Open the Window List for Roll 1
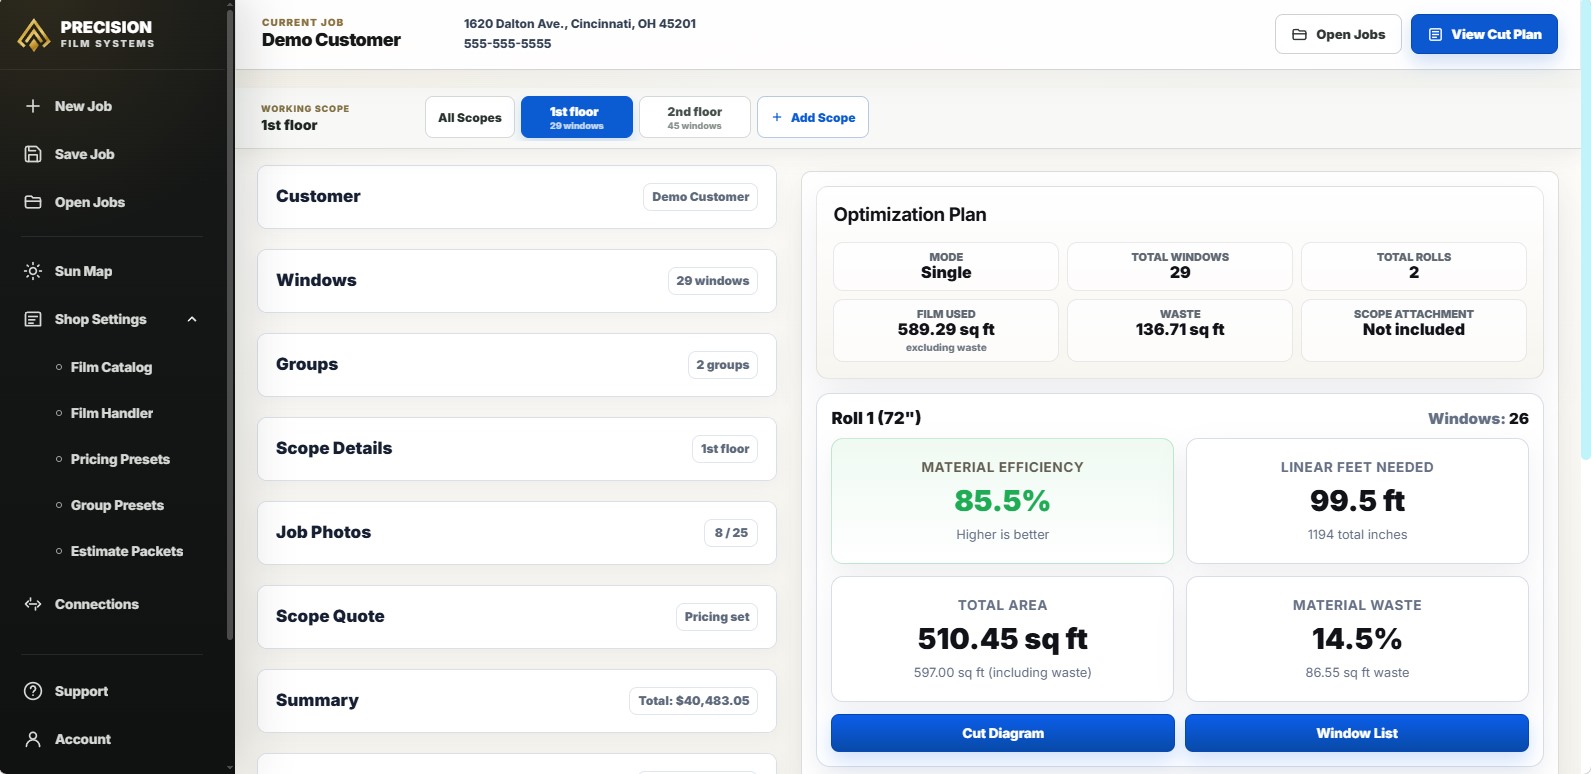 tap(1357, 733)
